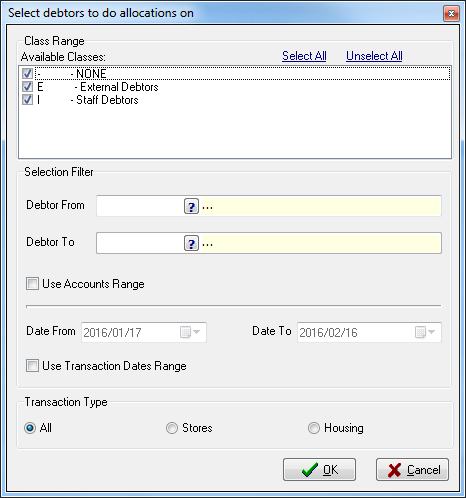Select the Stores transaction type radio

tap(172, 428)
